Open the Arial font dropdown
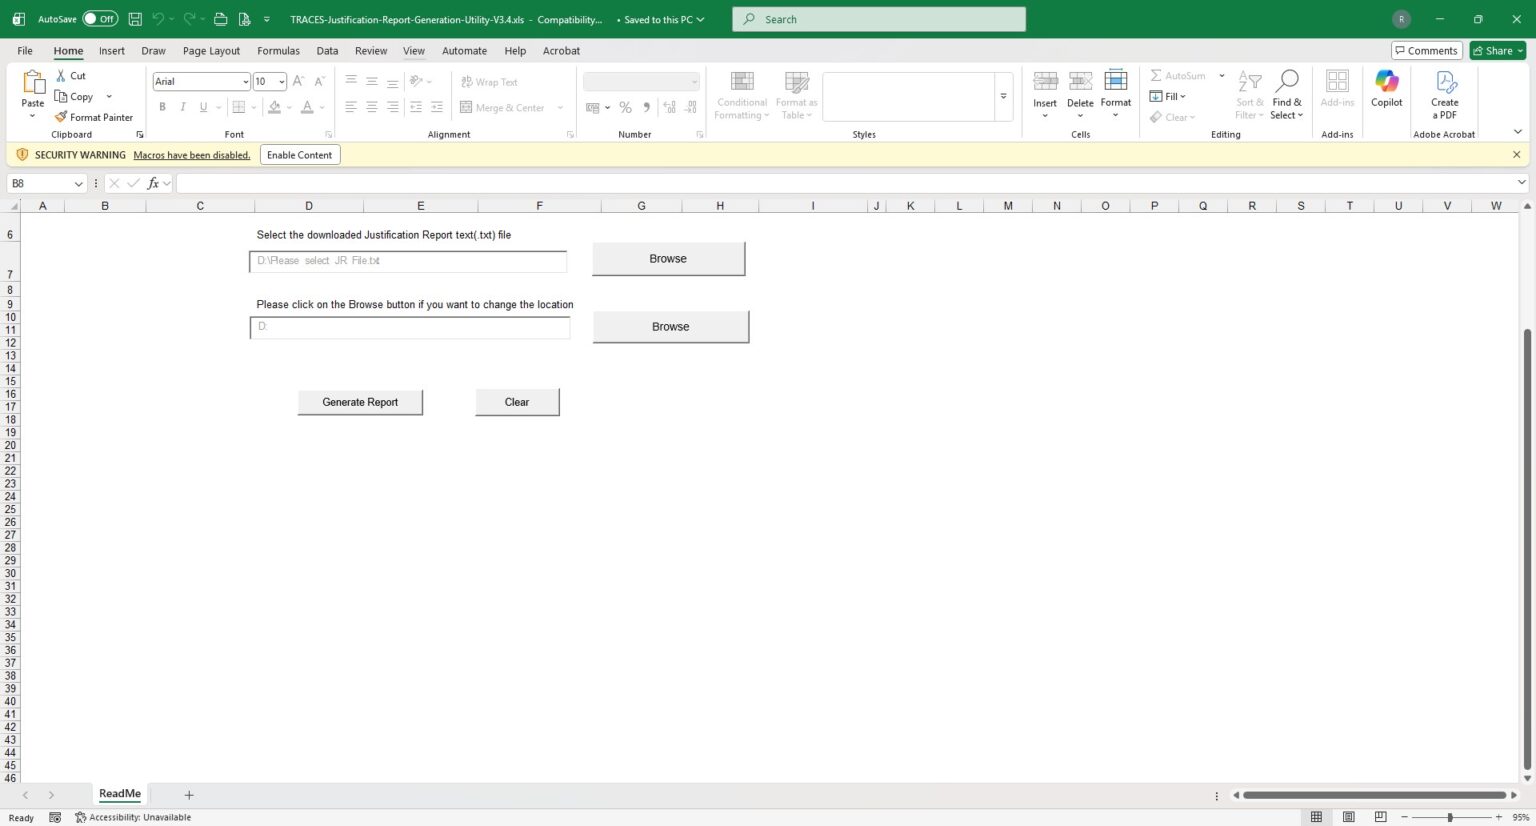 point(244,81)
